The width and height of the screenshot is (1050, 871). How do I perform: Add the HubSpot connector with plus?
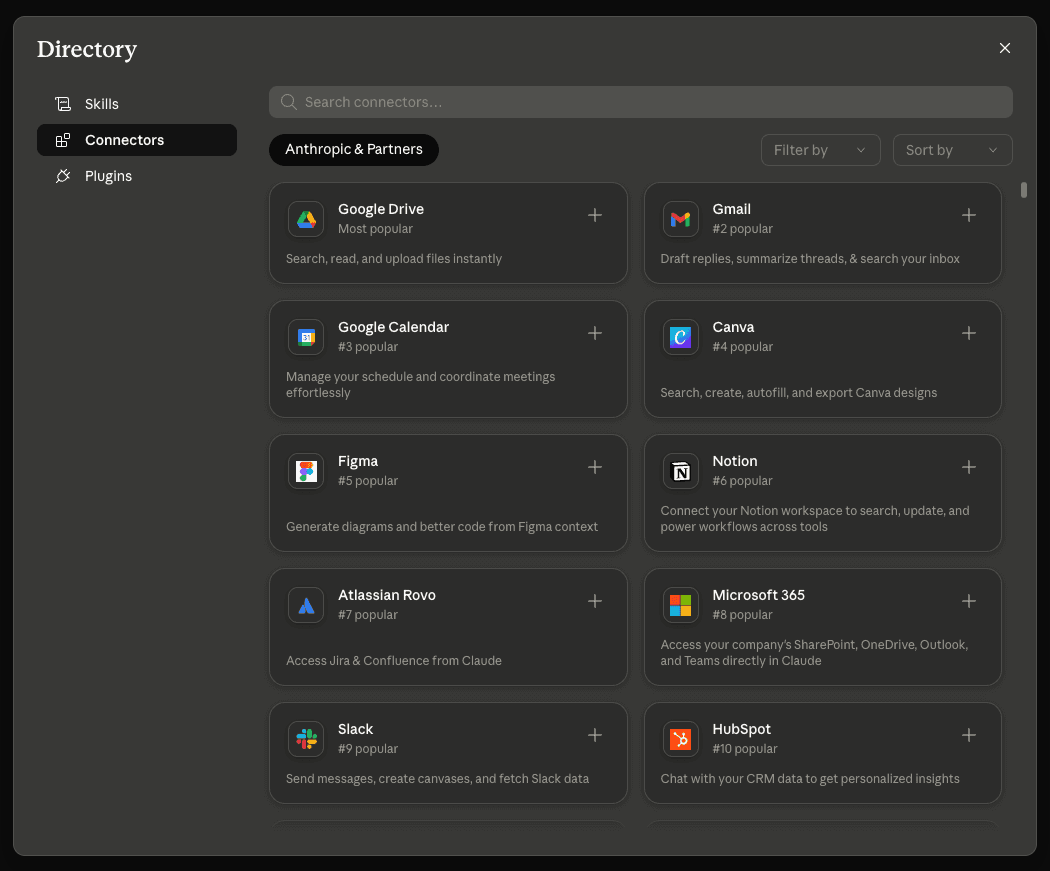[x=968, y=734]
